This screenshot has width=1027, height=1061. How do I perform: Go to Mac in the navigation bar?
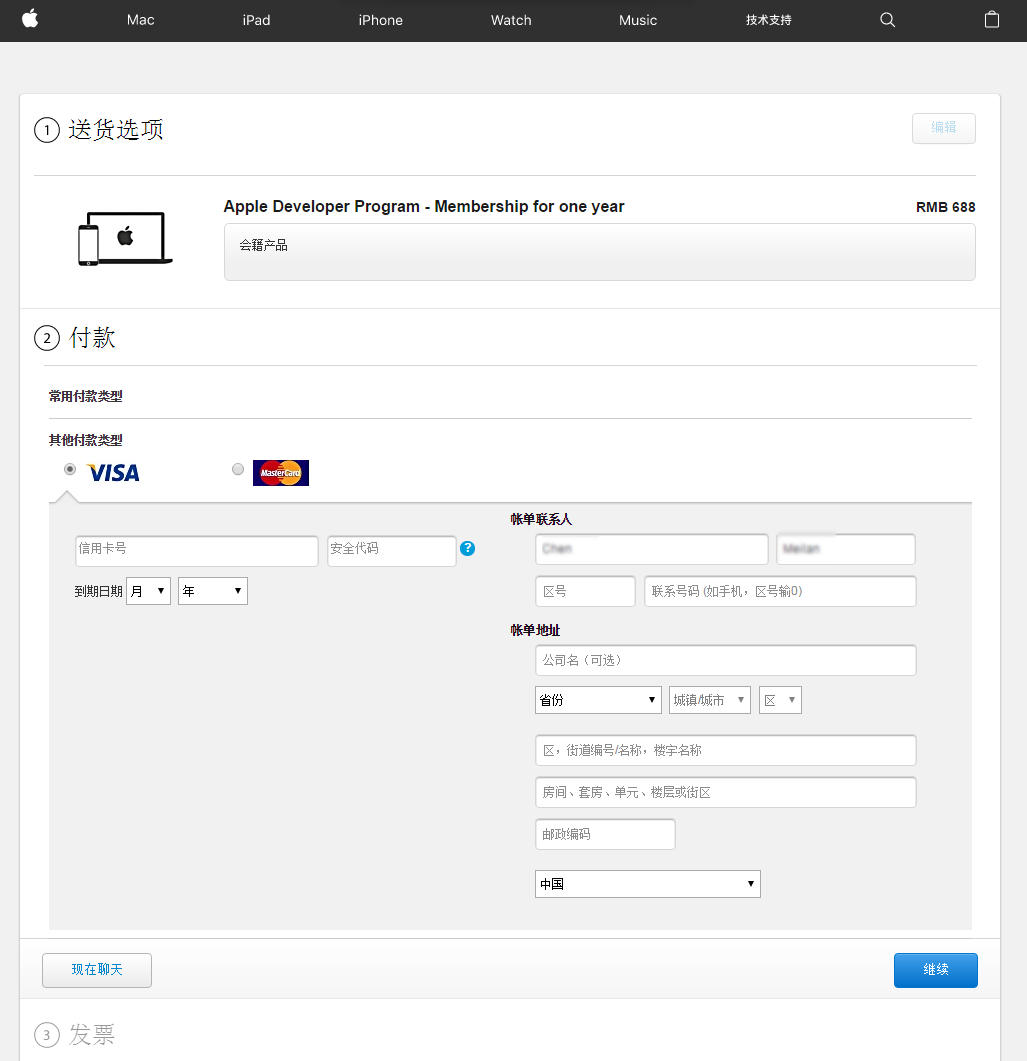141,20
